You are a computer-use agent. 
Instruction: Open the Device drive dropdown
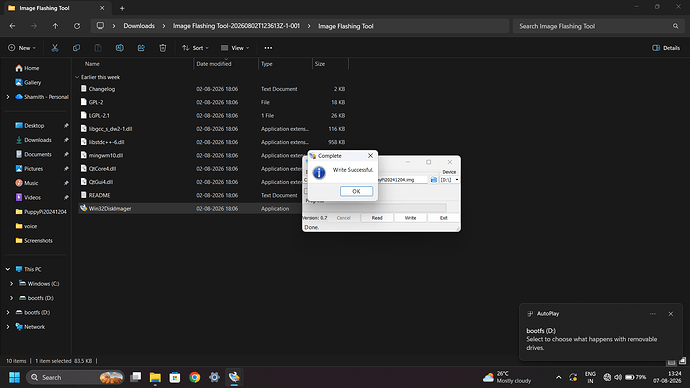coord(449,180)
